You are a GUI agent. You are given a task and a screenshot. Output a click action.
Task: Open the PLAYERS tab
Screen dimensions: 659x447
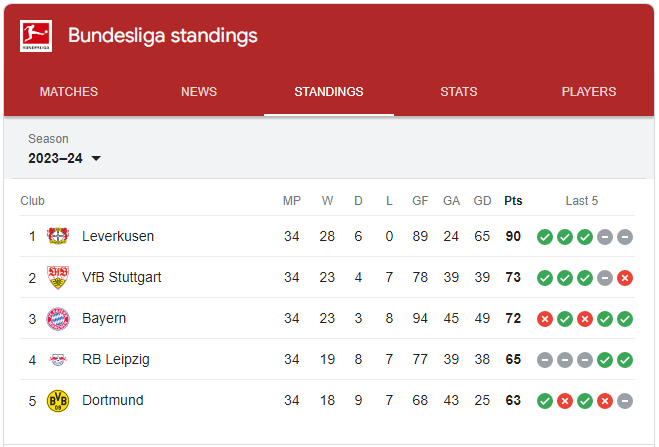coord(589,92)
